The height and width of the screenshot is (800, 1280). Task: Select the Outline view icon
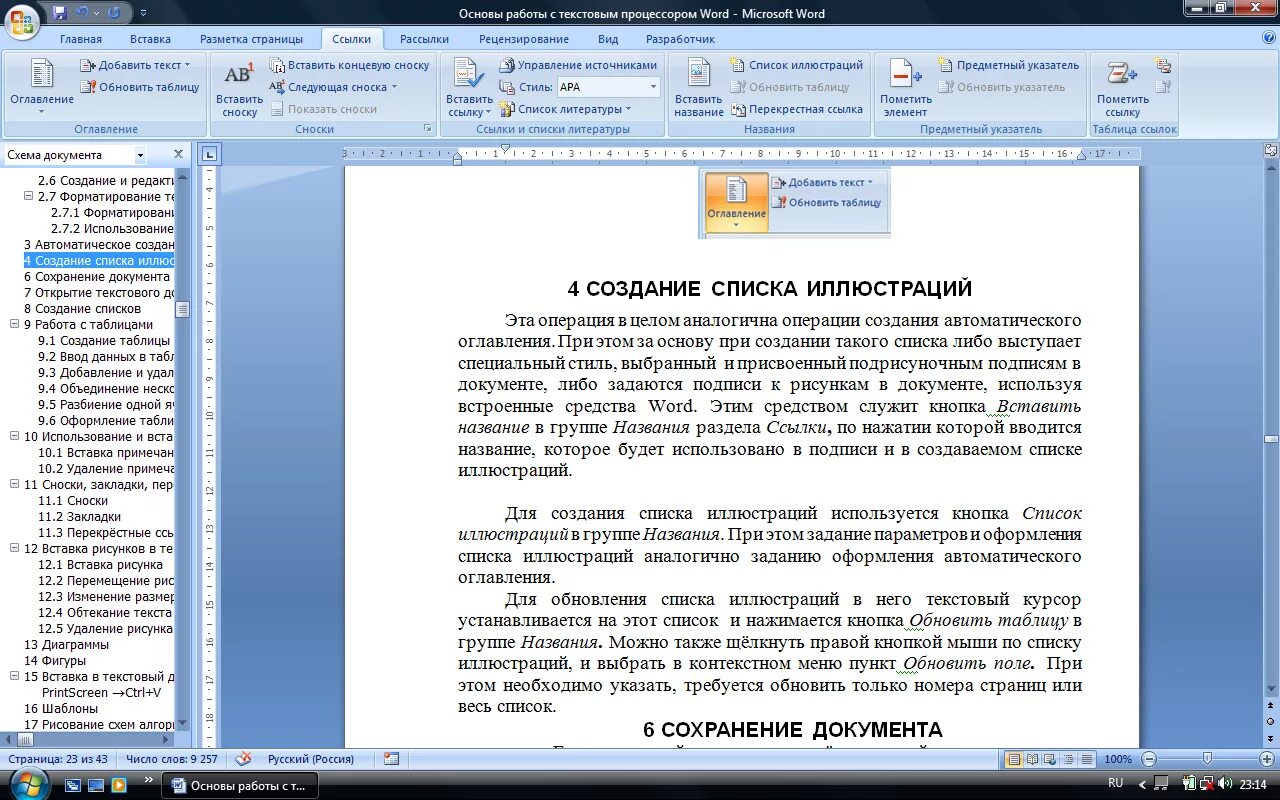1069,759
